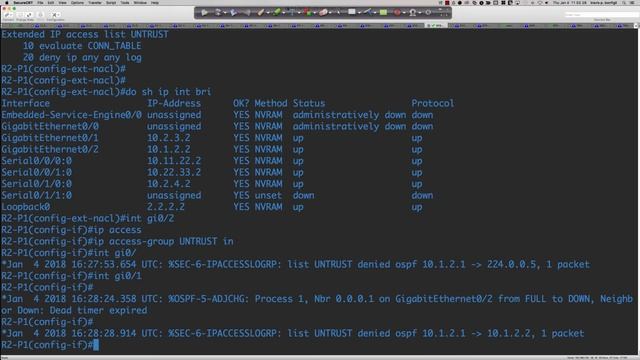Image resolution: width=640 pixels, height=360 pixels.
Task: Click the '10 evaluate CONN_TABLE' line
Action: click(x=82, y=46)
